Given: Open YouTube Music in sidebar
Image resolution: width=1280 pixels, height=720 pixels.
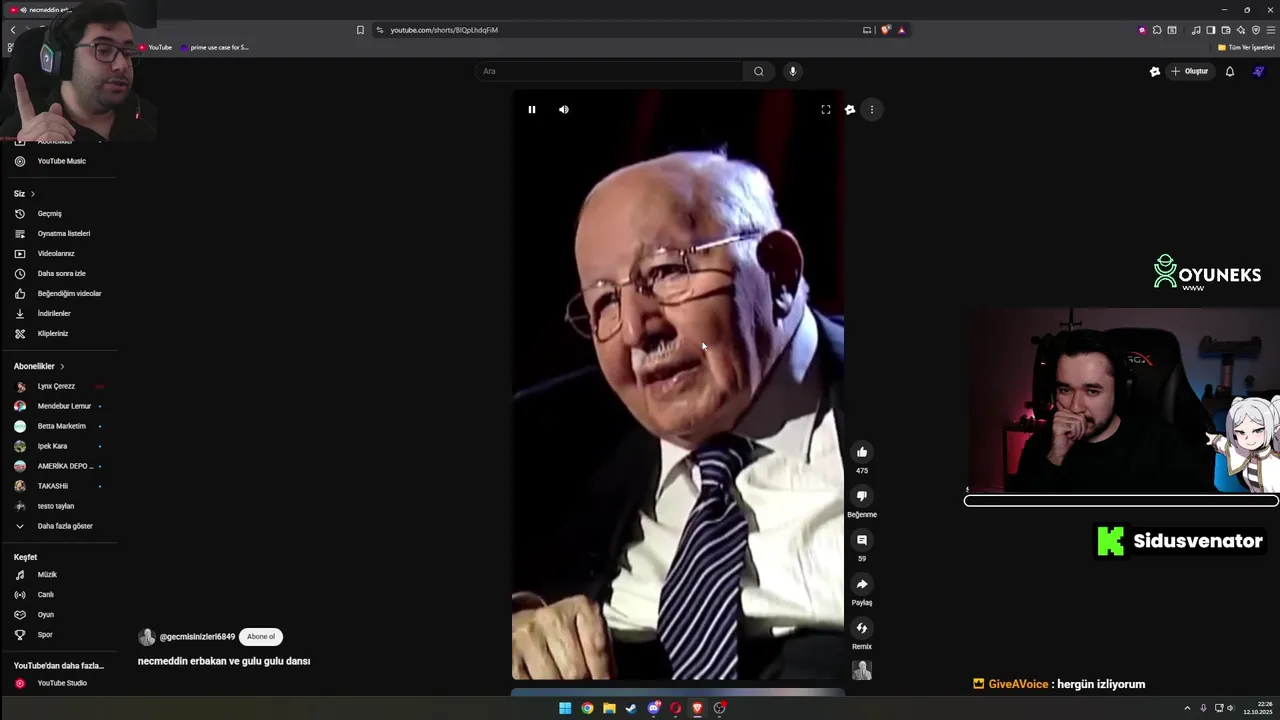Looking at the screenshot, I should [x=60, y=161].
